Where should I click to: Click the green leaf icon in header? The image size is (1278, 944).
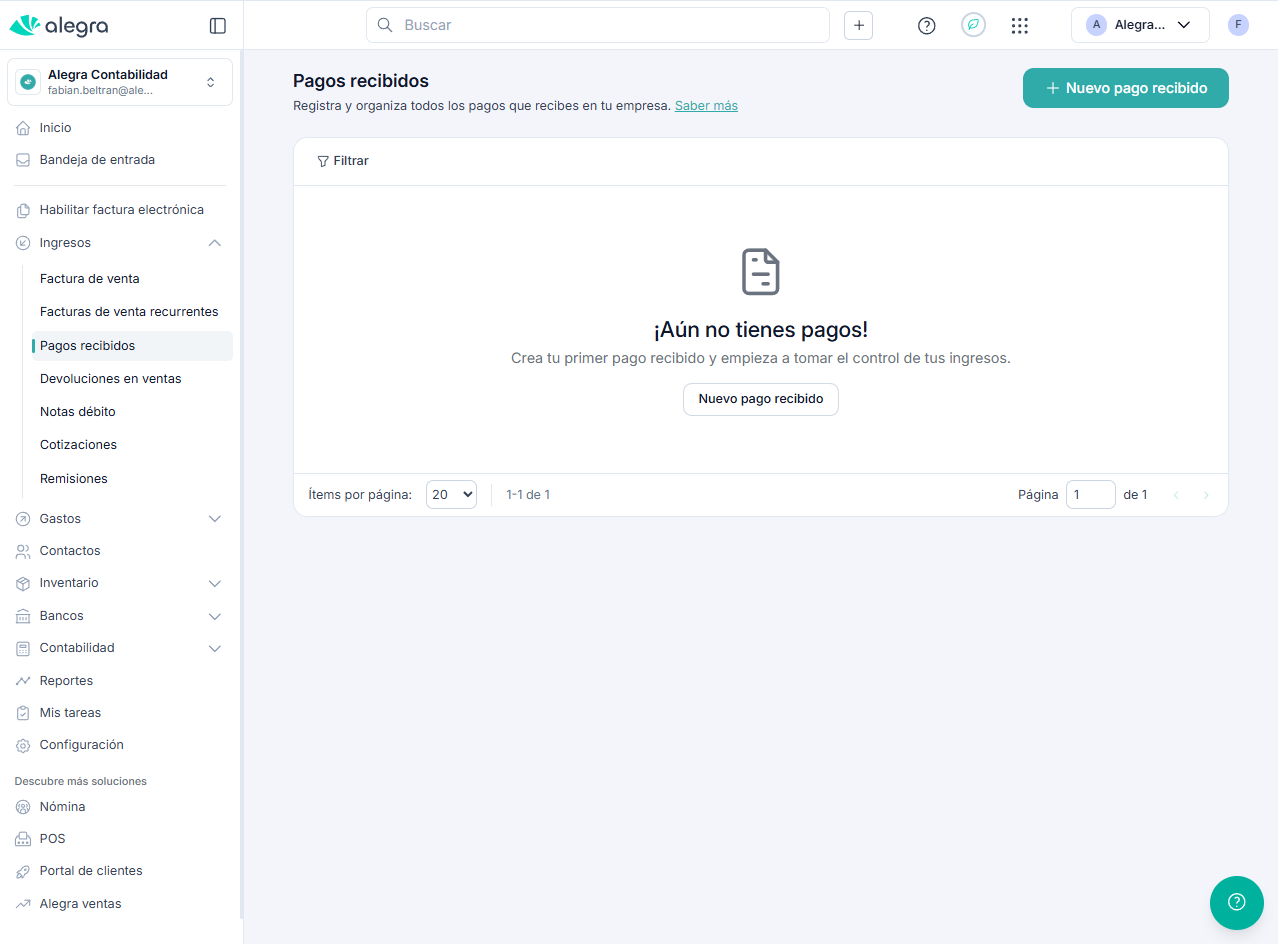(x=973, y=26)
